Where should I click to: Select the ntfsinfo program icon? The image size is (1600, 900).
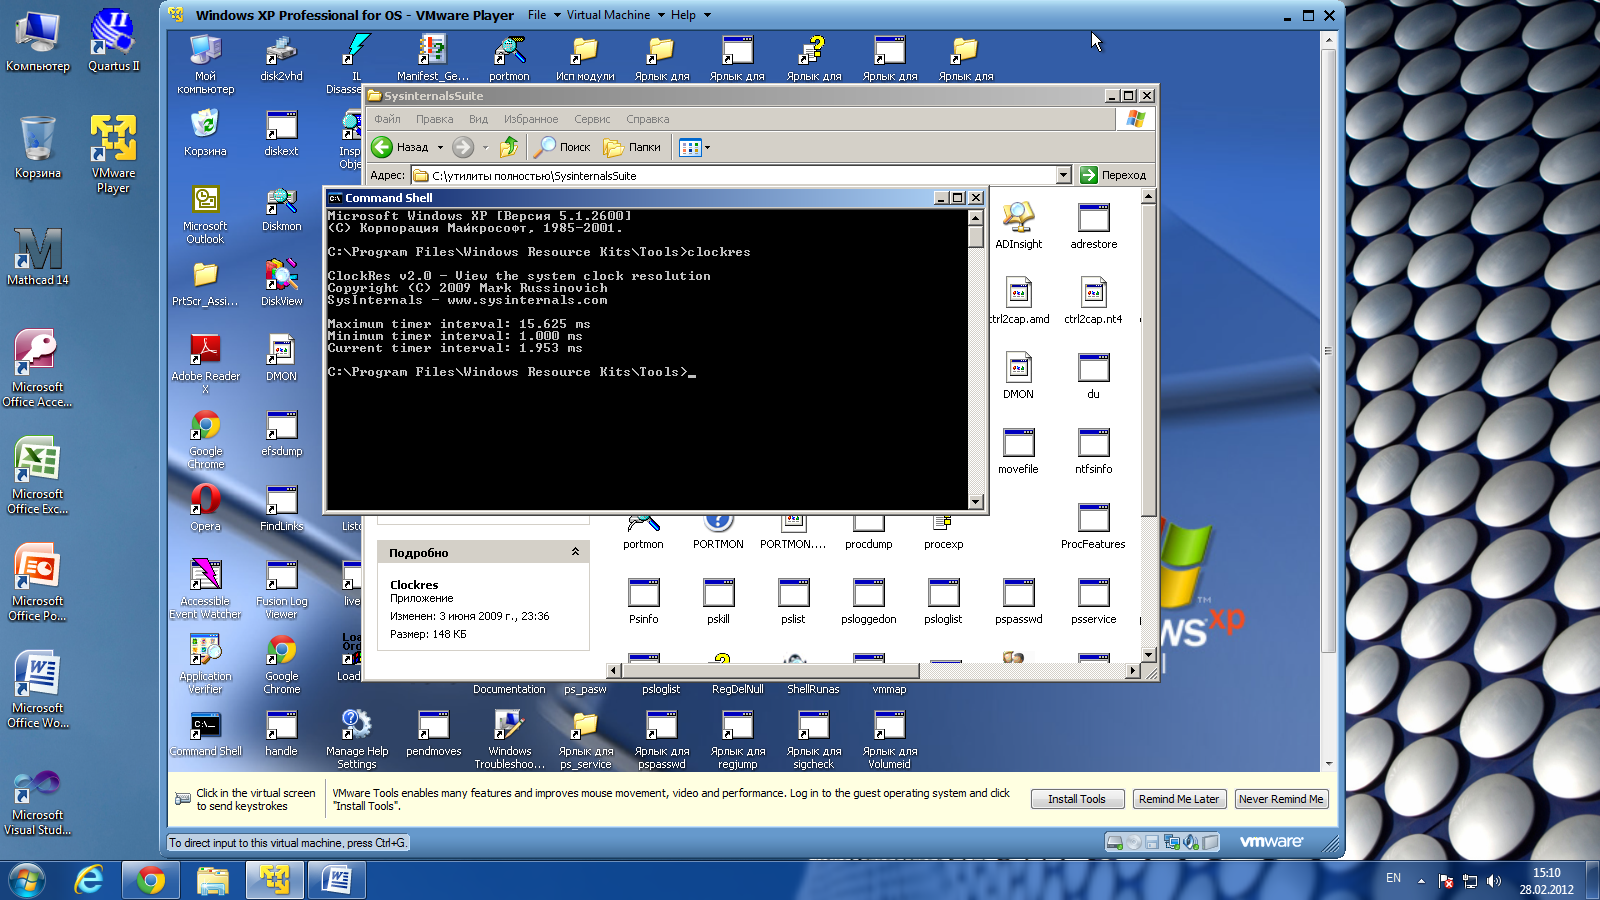click(x=1093, y=449)
